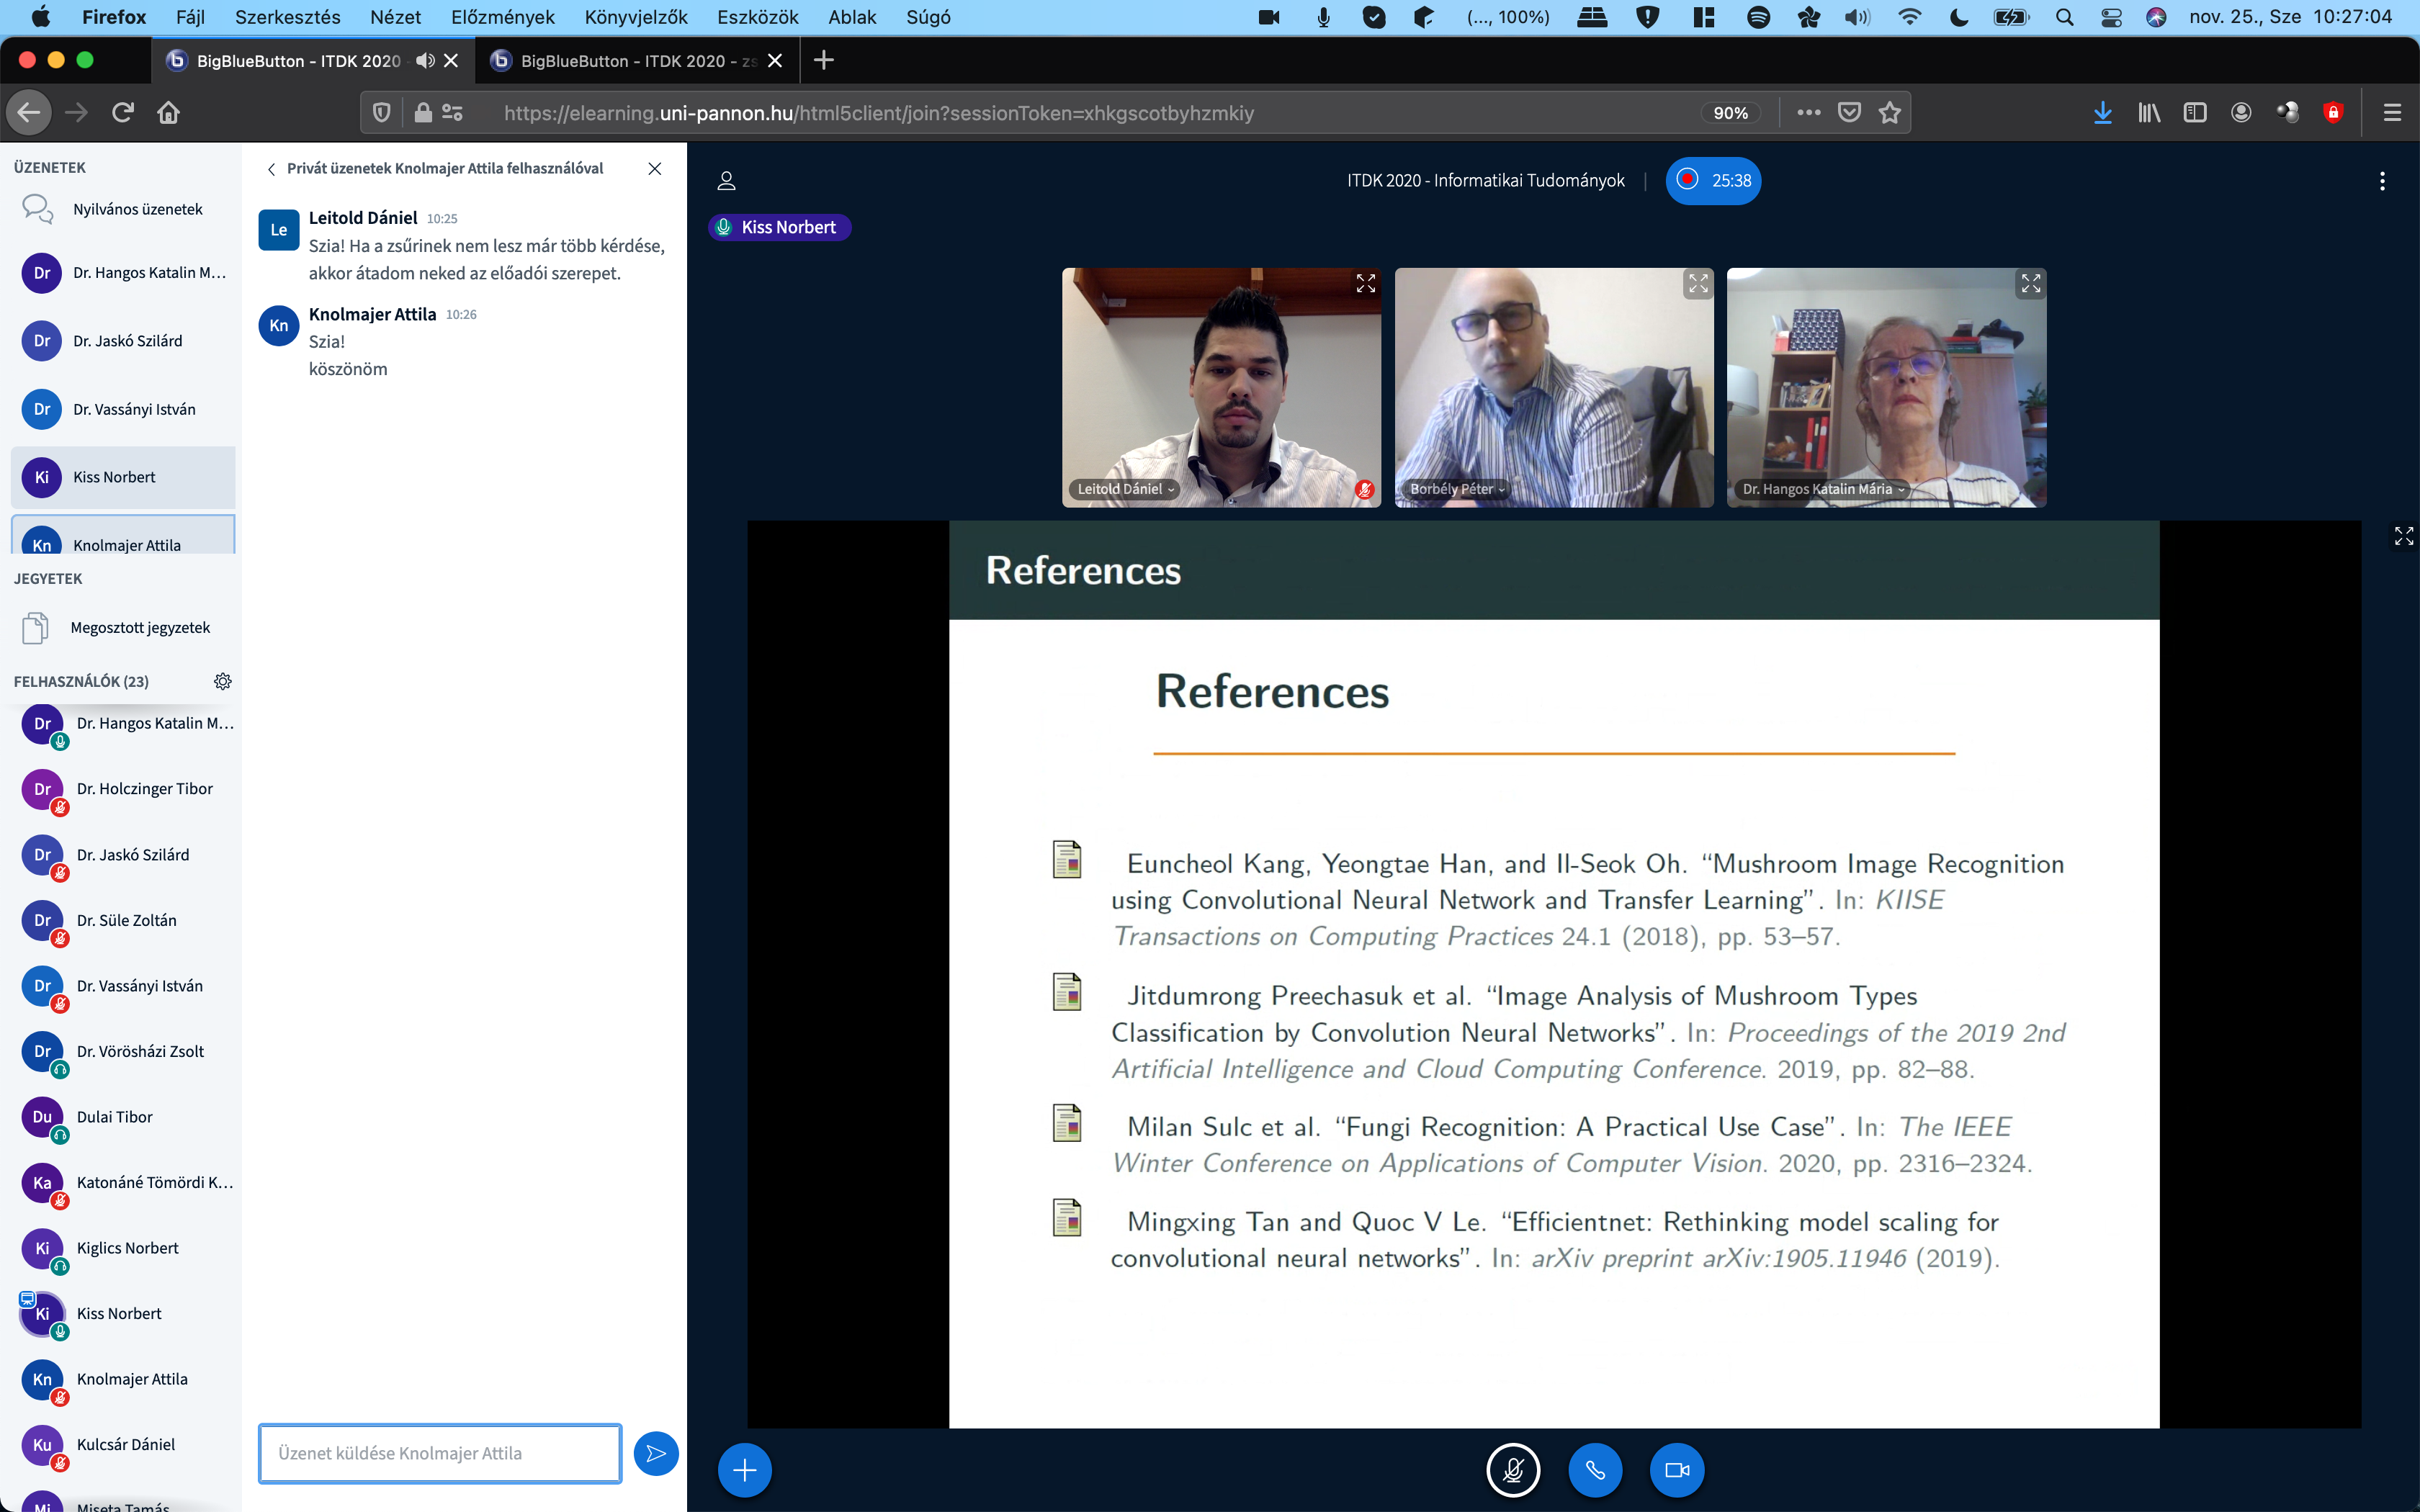Click the message input field for Knolmajer Attila
Viewport: 2420px width, 1512px height.
pos(440,1453)
